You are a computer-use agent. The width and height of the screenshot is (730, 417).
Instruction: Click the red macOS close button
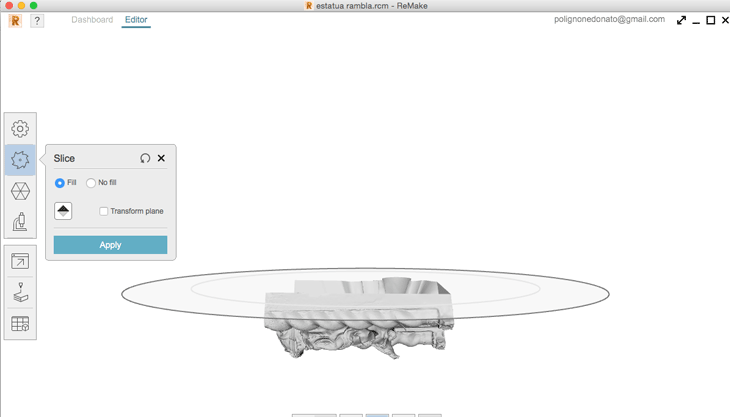click(9, 6)
